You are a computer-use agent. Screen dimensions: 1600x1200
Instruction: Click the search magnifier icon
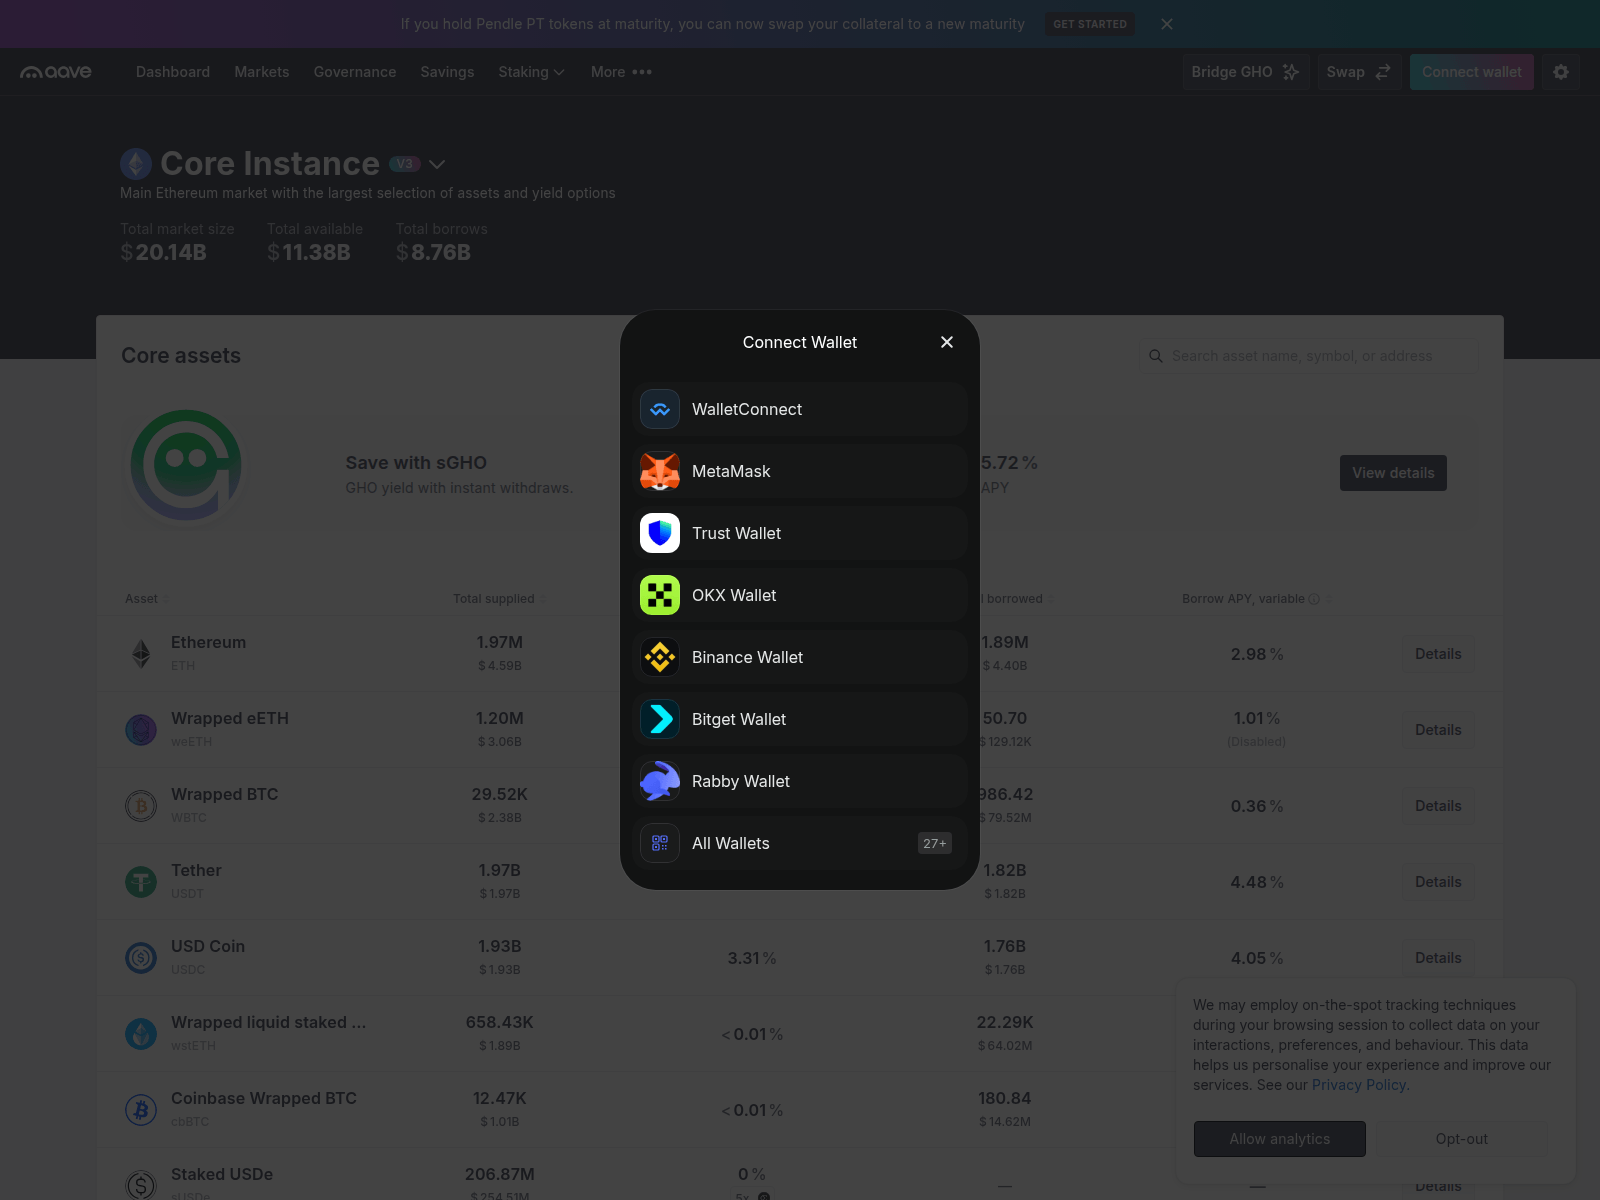(x=1156, y=356)
